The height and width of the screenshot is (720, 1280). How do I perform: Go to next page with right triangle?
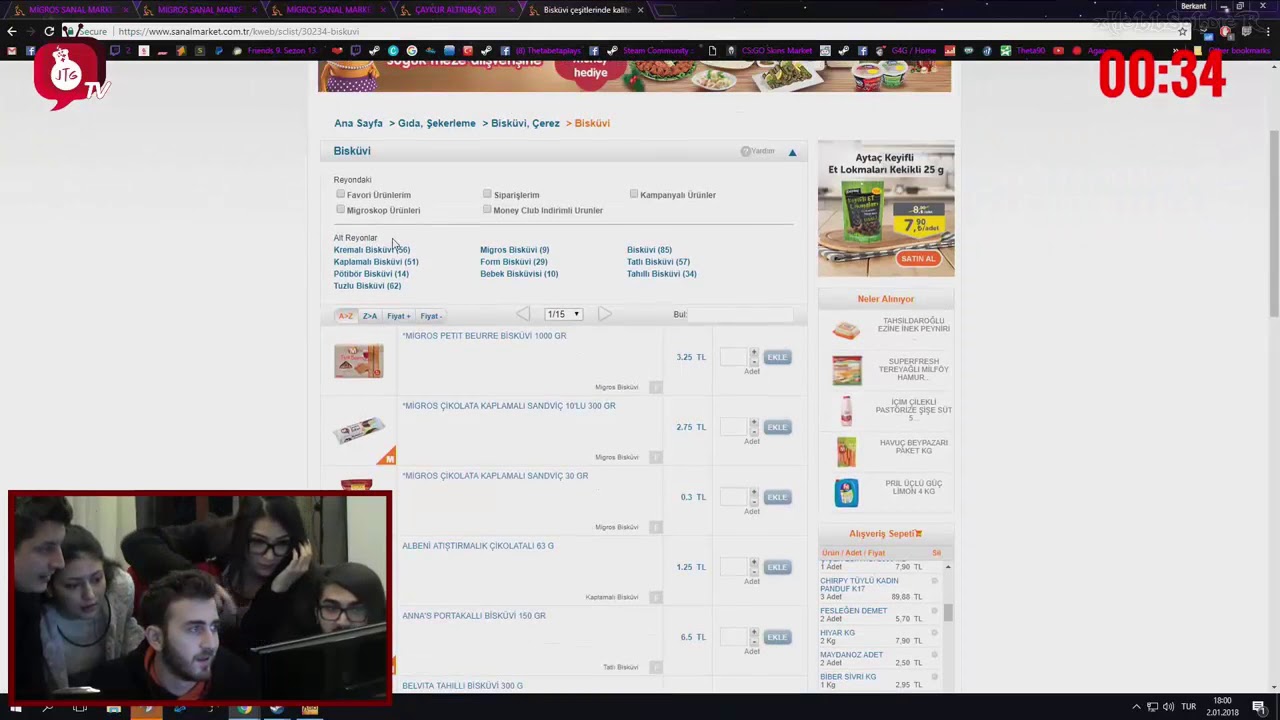[605, 314]
